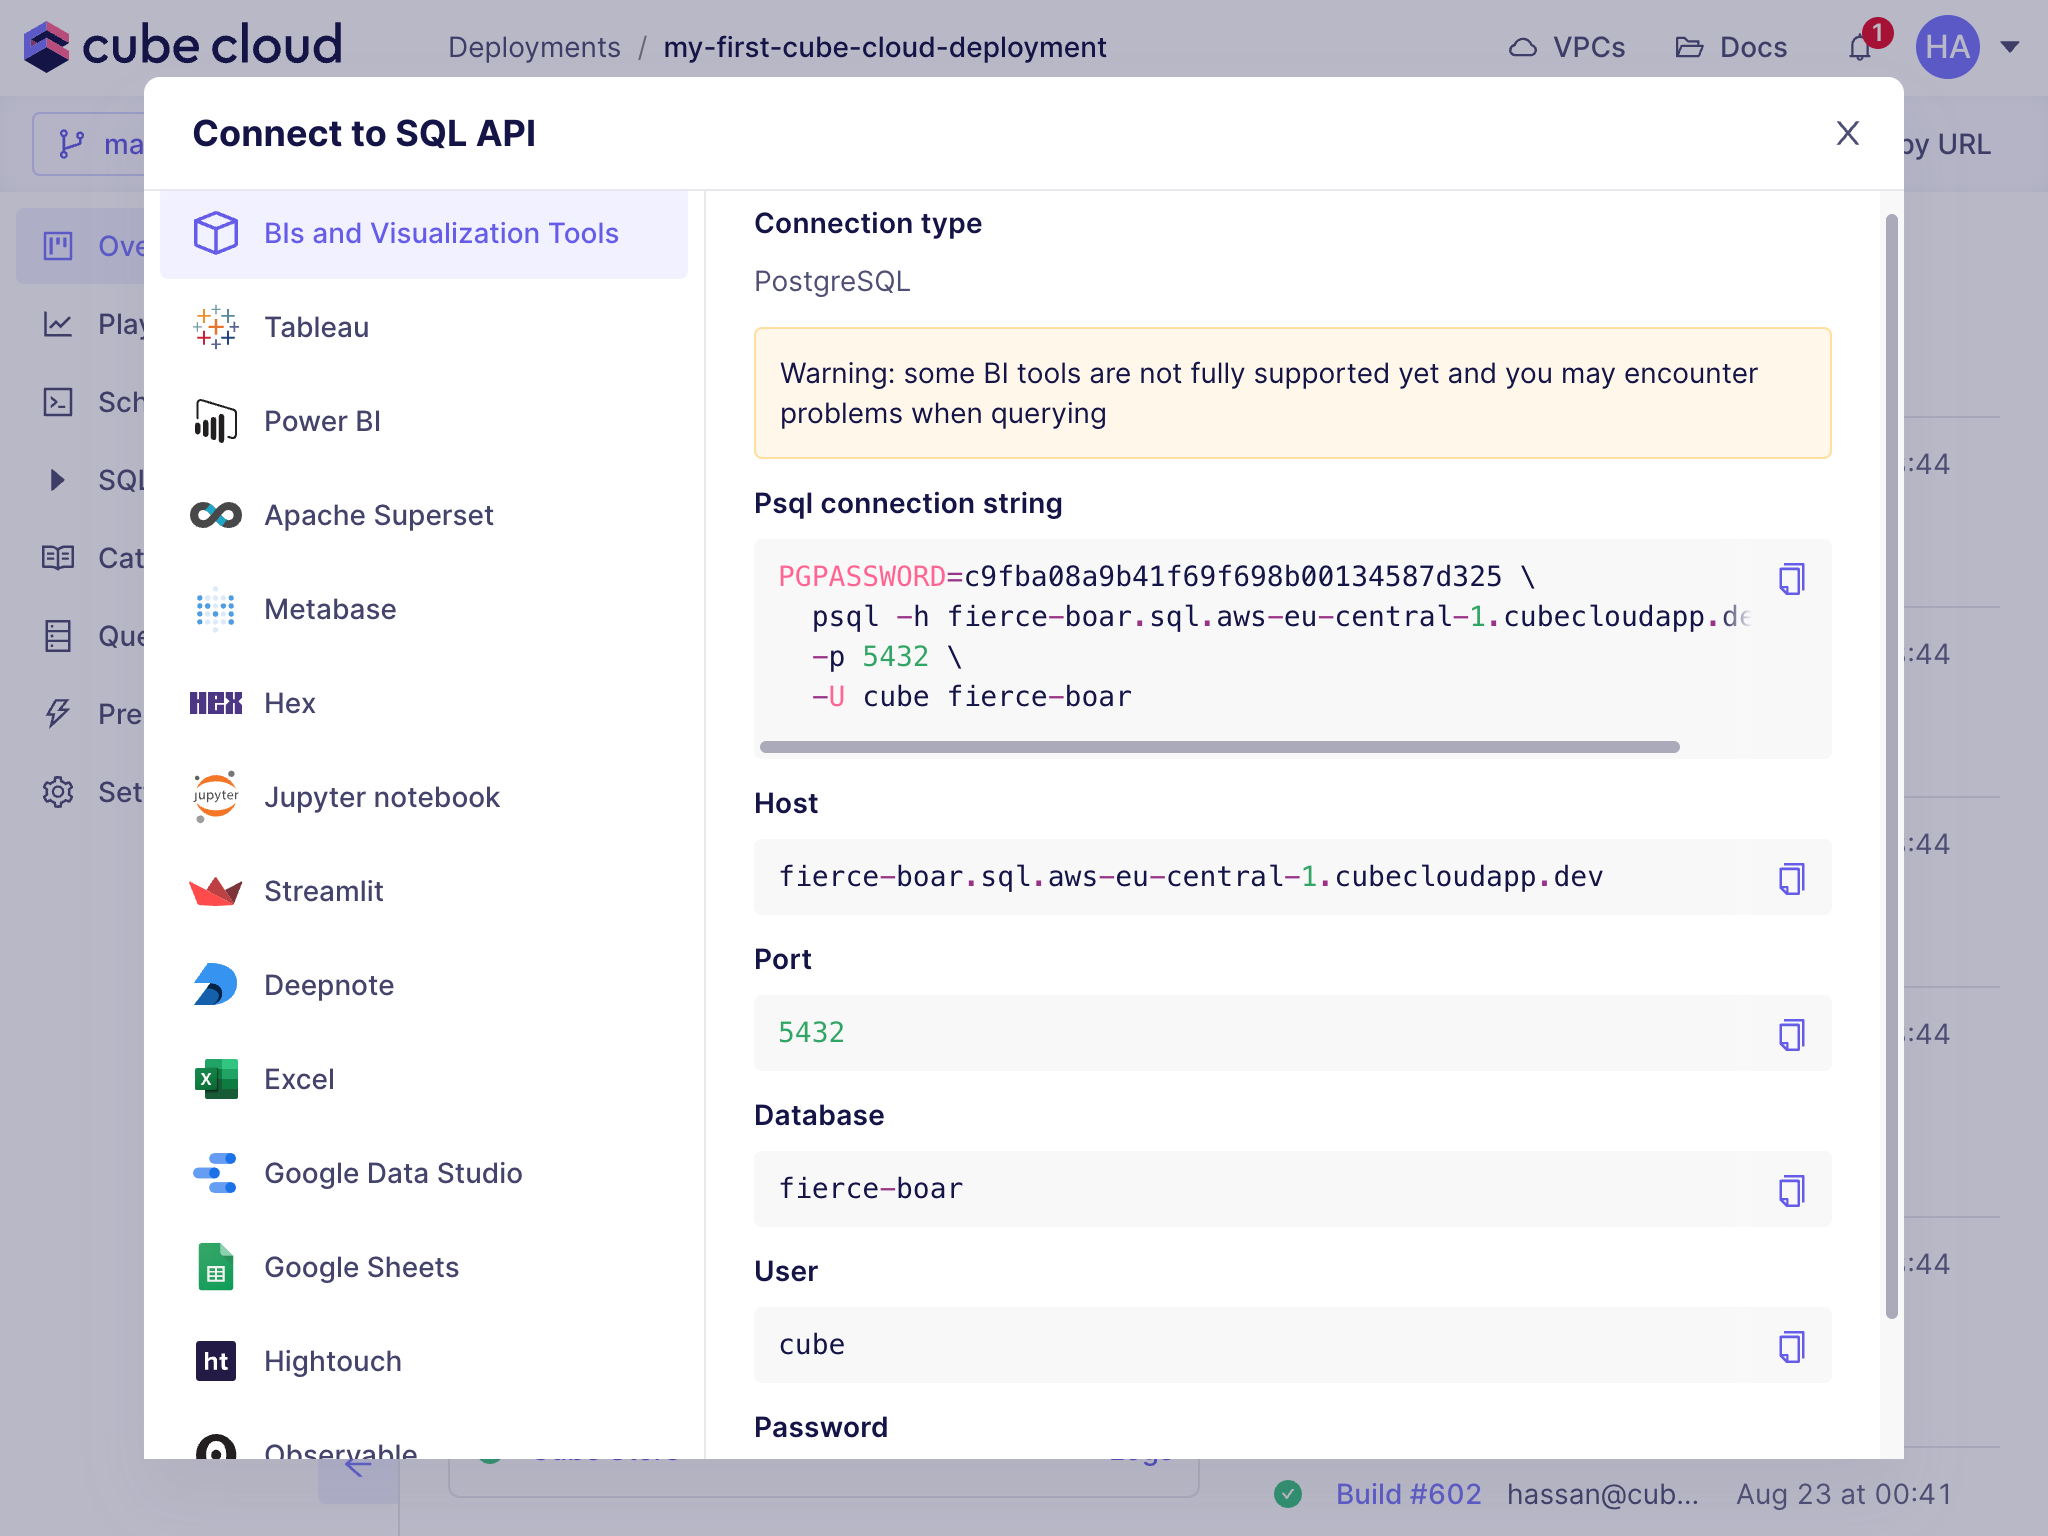Copy the User cube value
The width and height of the screenshot is (2048, 1536).
pos(1791,1346)
